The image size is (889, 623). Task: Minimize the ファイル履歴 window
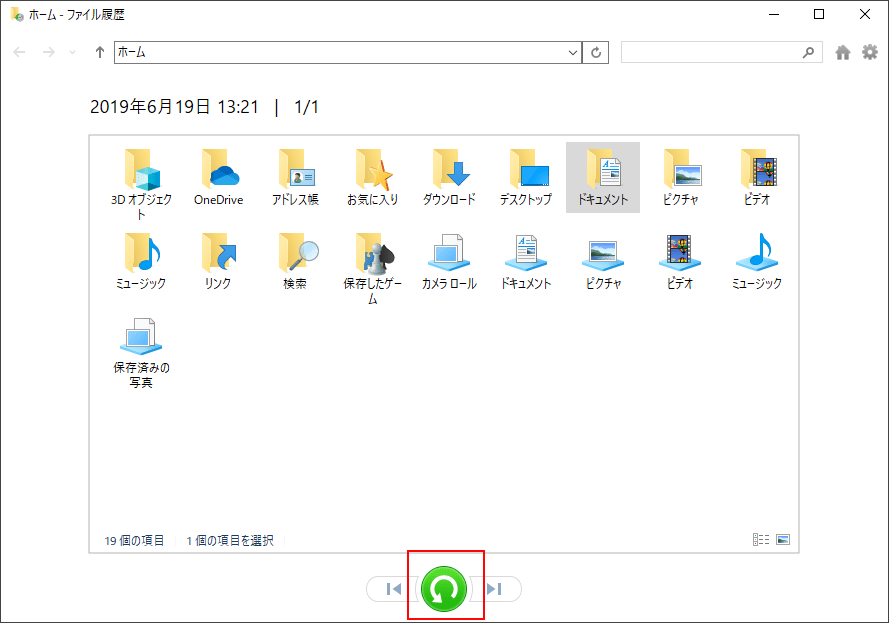click(774, 14)
